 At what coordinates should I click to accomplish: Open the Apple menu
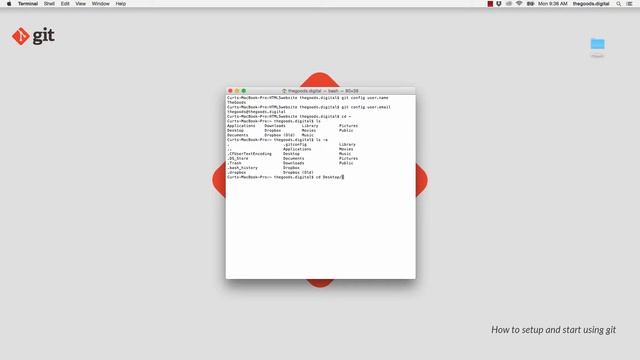[9, 4]
